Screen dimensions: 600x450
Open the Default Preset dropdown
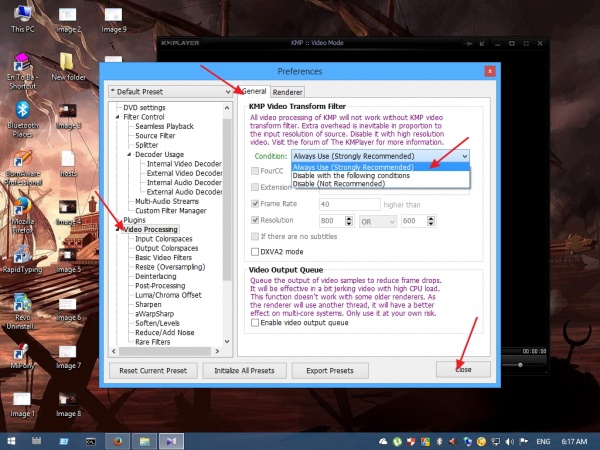coord(172,91)
